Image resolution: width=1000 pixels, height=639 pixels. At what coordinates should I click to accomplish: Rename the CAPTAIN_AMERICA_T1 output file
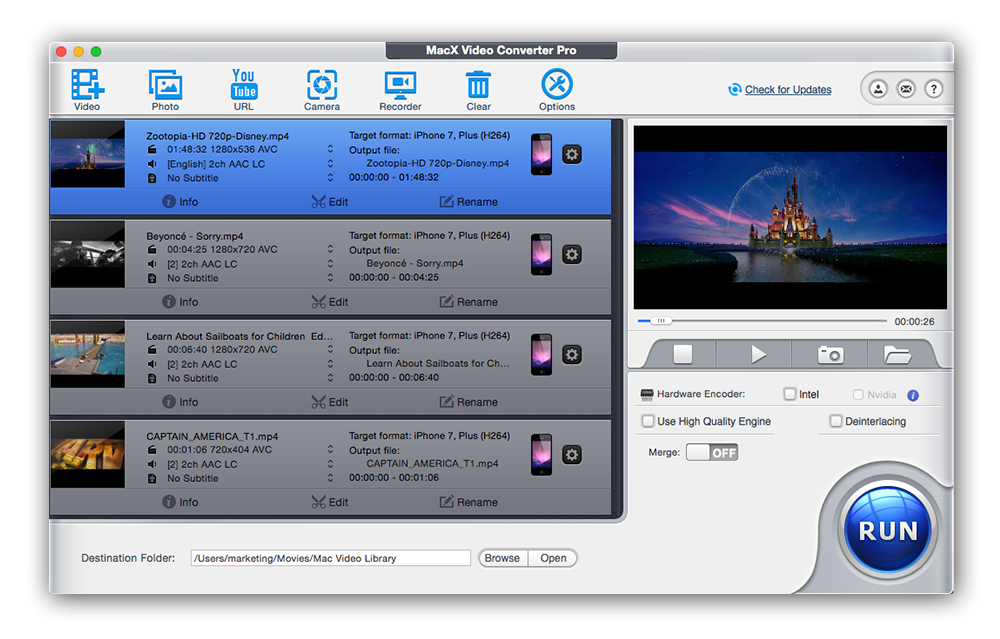[x=469, y=502]
